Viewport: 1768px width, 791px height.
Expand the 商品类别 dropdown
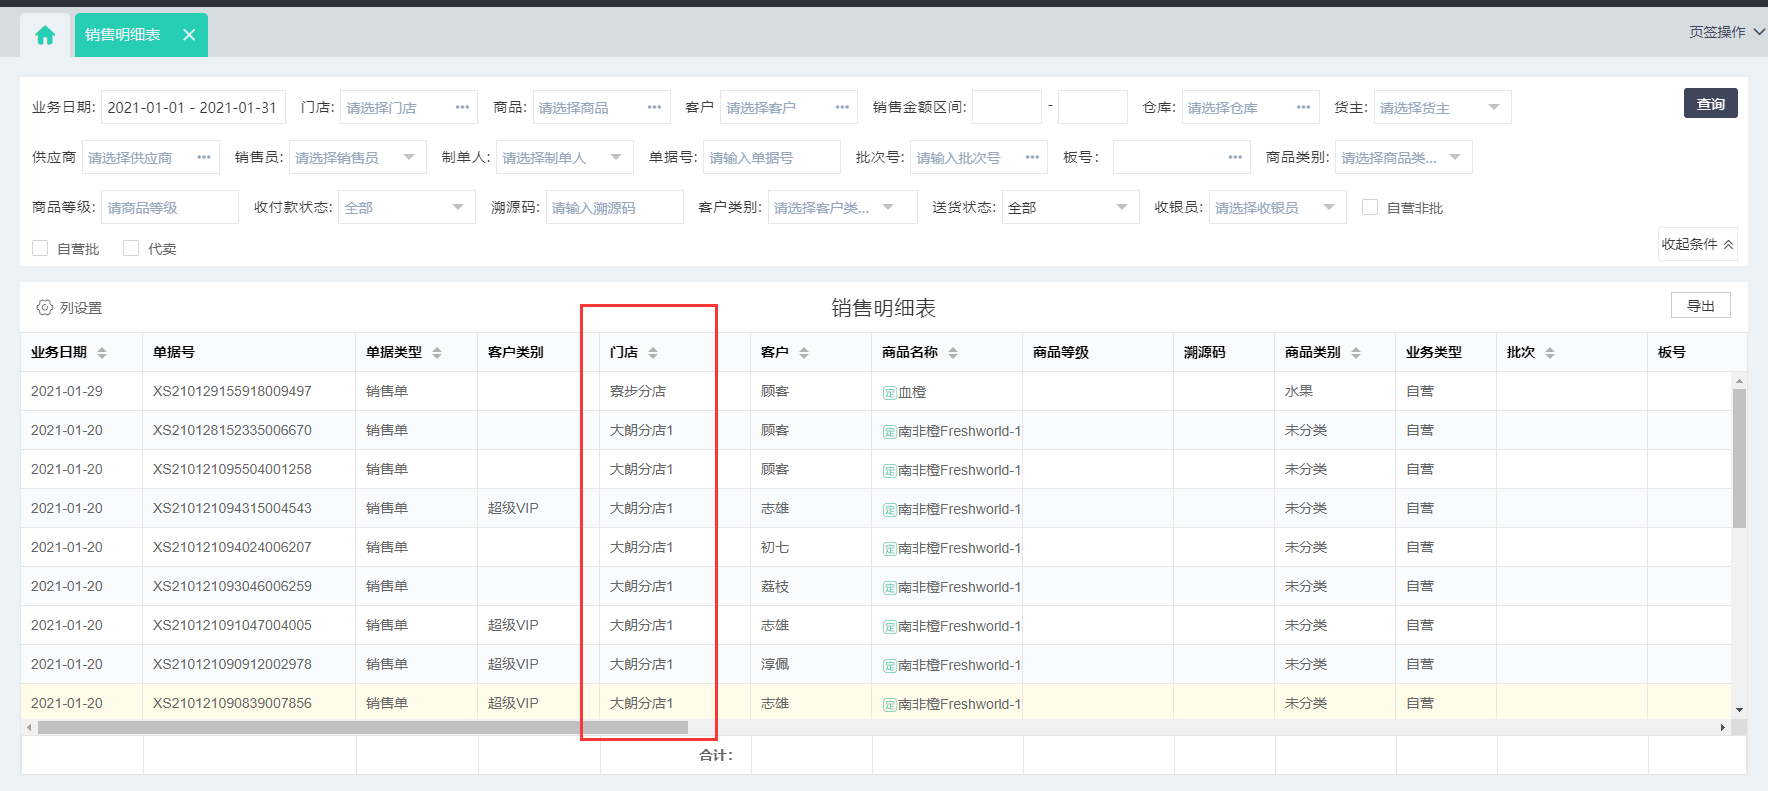pos(1455,157)
